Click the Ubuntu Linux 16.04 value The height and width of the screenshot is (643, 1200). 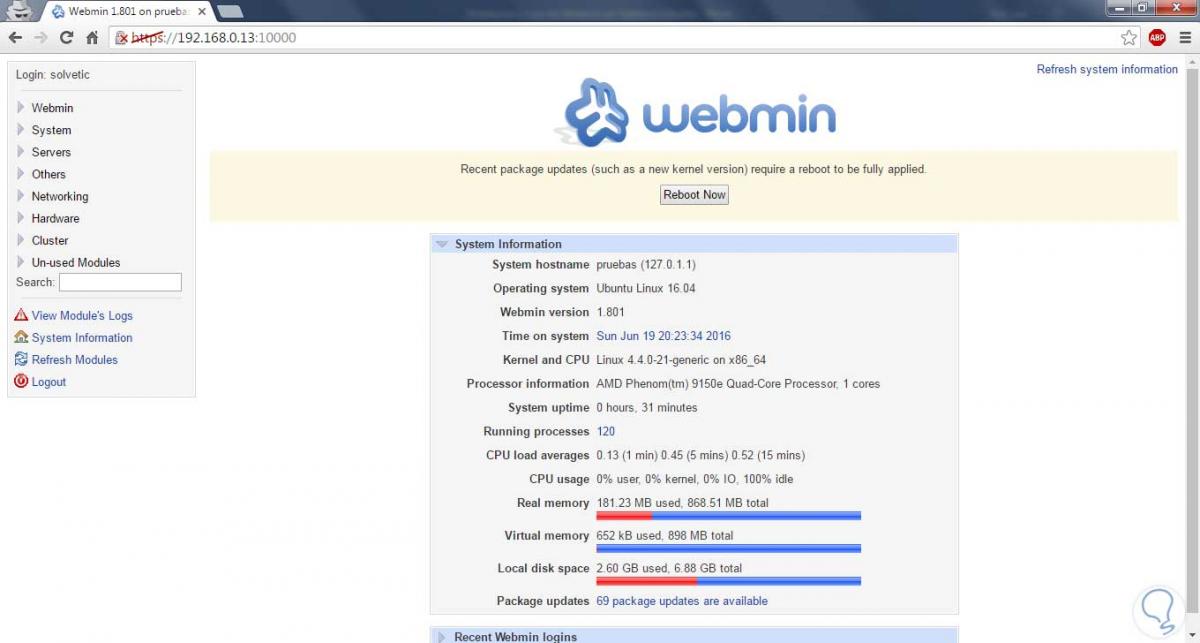[646, 288]
